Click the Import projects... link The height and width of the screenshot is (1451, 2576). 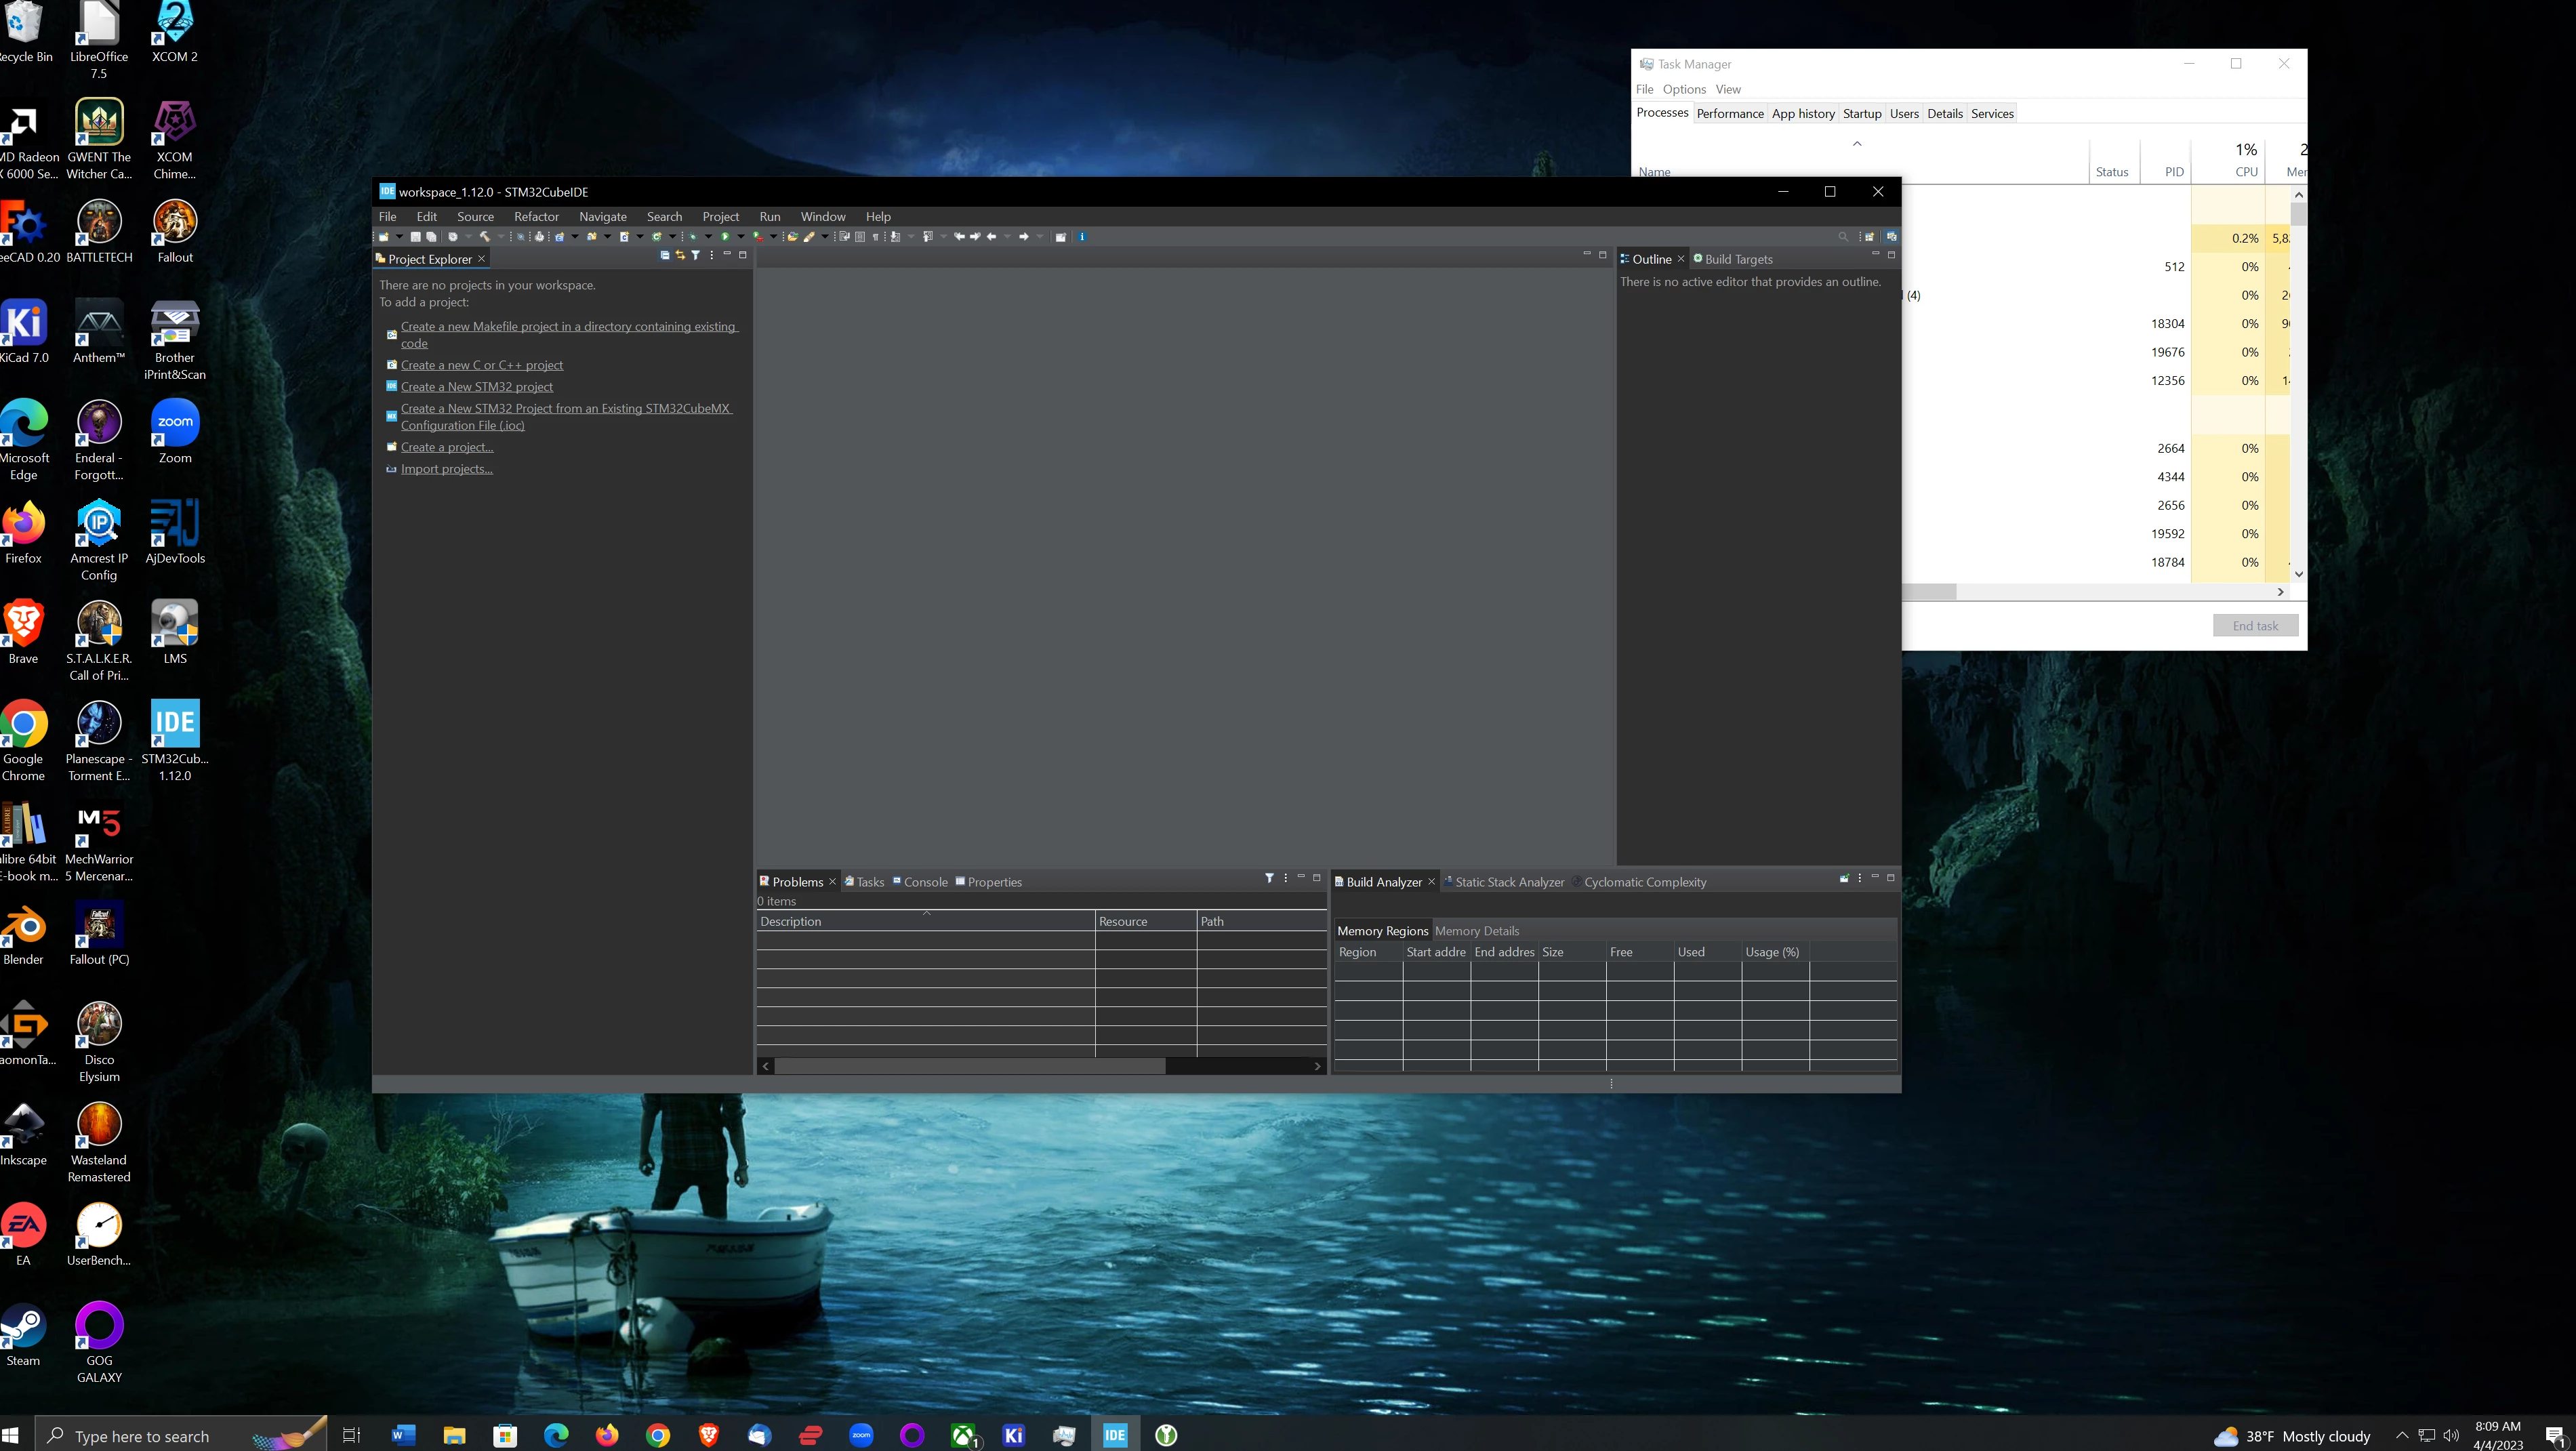tap(446, 469)
